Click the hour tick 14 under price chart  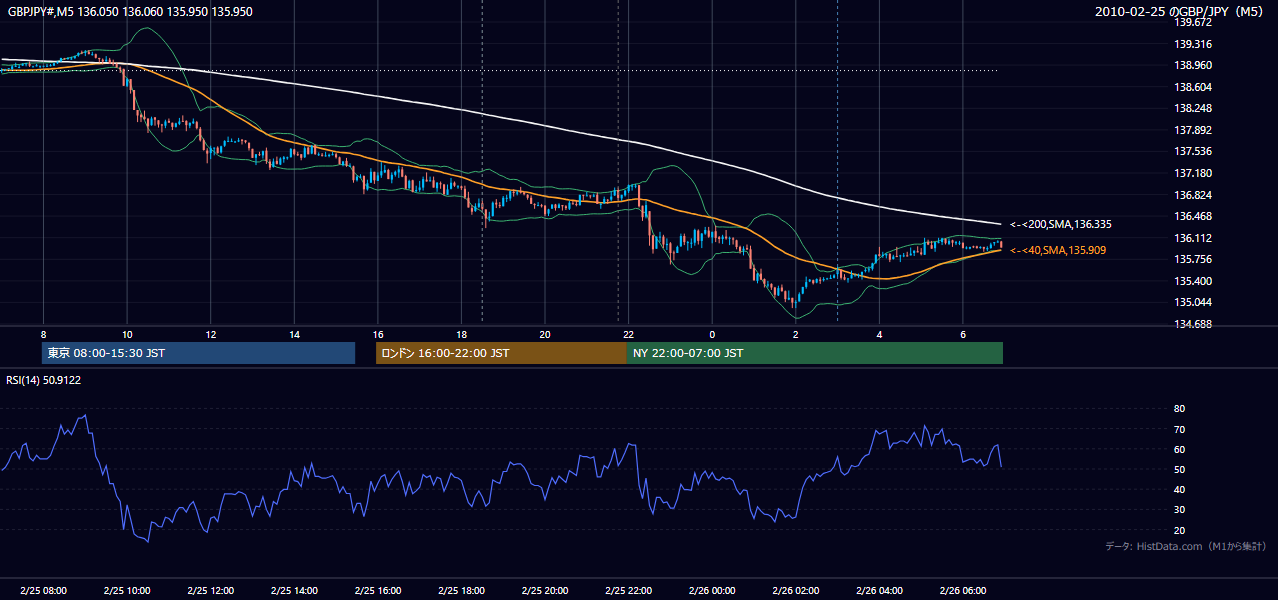click(x=294, y=334)
